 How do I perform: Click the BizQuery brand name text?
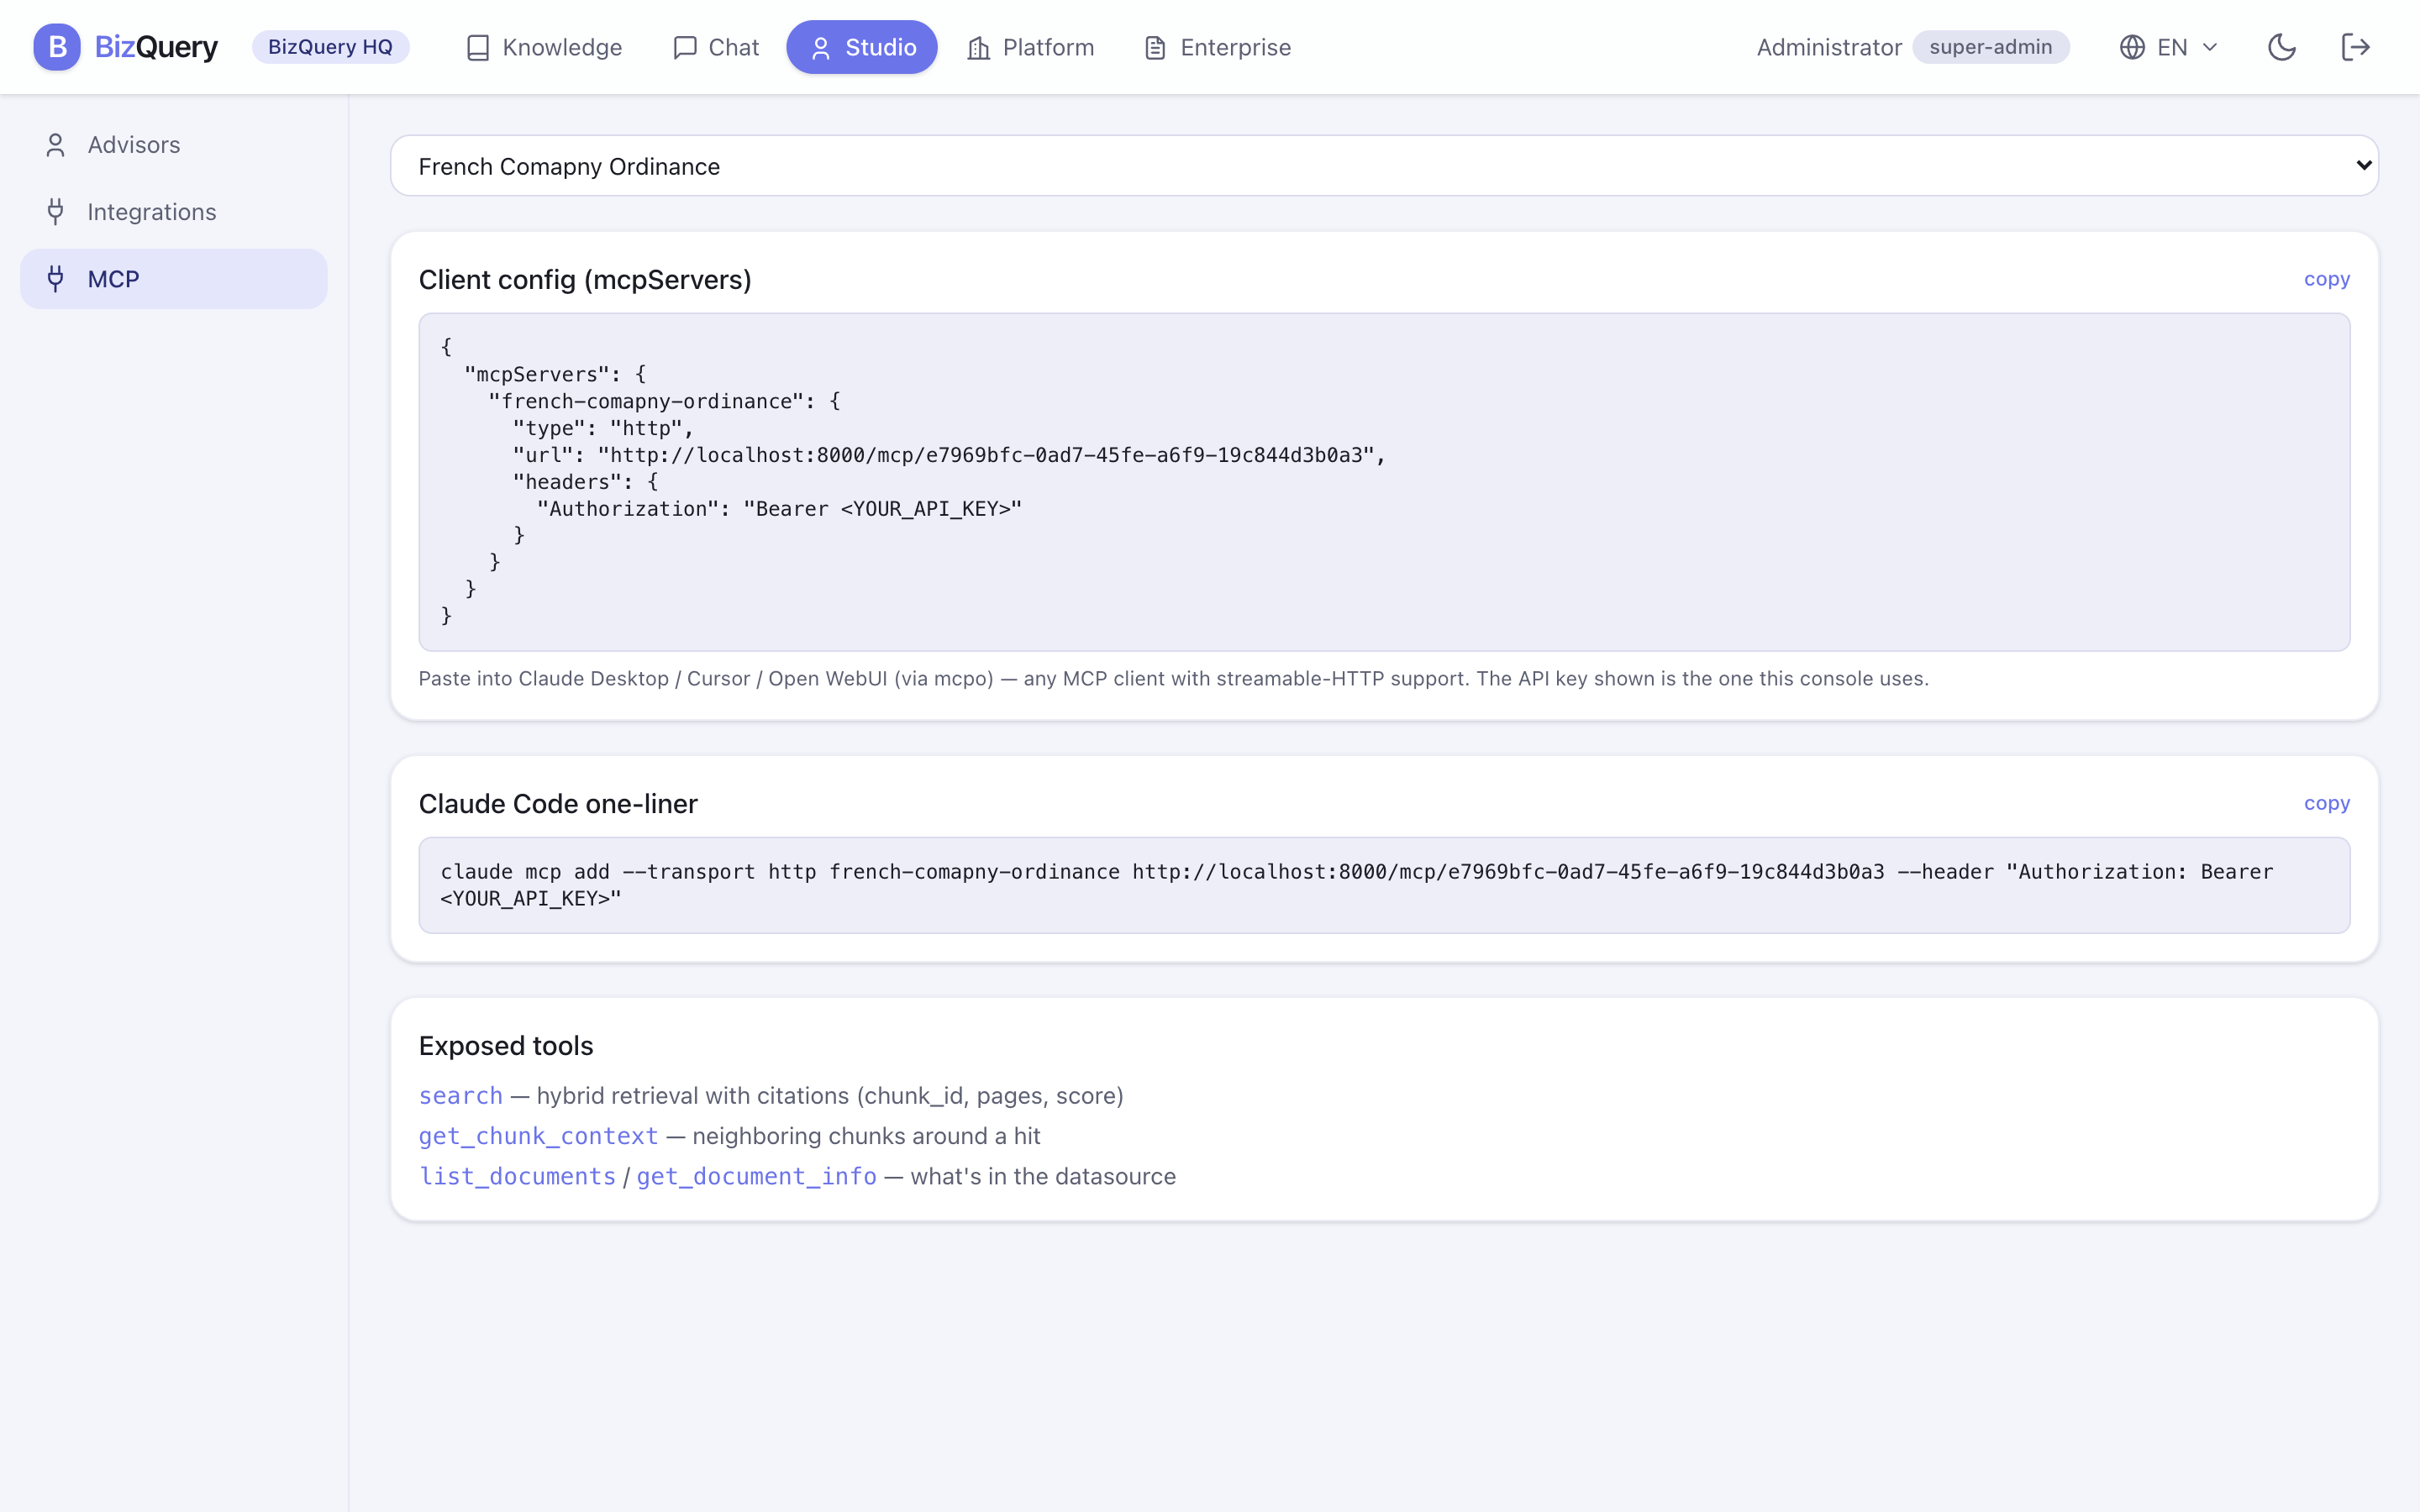pos(156,47)
